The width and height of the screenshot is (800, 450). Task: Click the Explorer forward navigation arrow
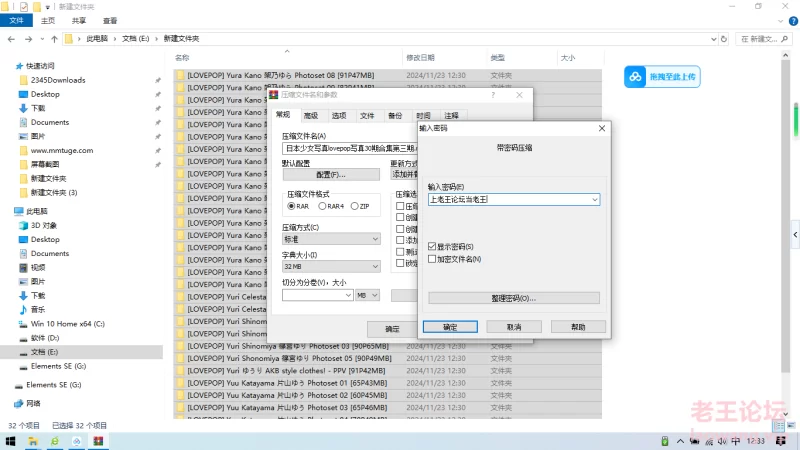[29, 39]
